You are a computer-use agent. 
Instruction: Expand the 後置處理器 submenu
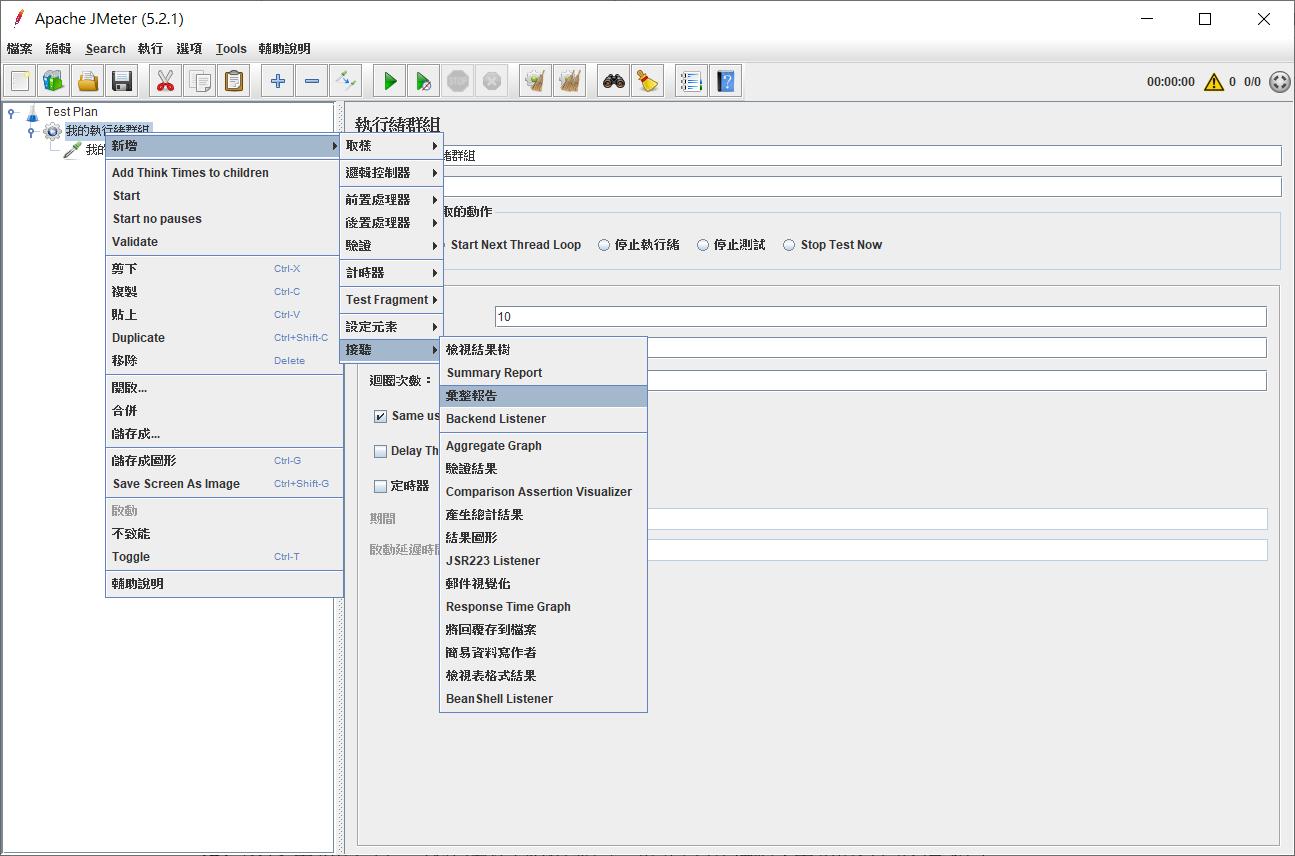tap(391, 223)
